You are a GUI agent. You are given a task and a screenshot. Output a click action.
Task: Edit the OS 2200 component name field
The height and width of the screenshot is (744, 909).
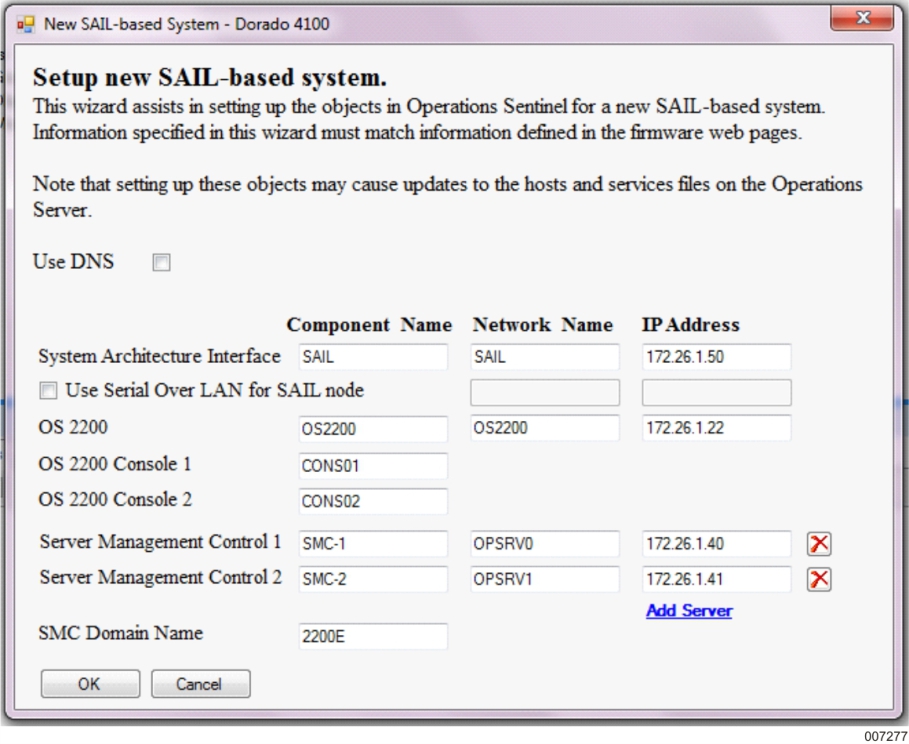point(373,429)
